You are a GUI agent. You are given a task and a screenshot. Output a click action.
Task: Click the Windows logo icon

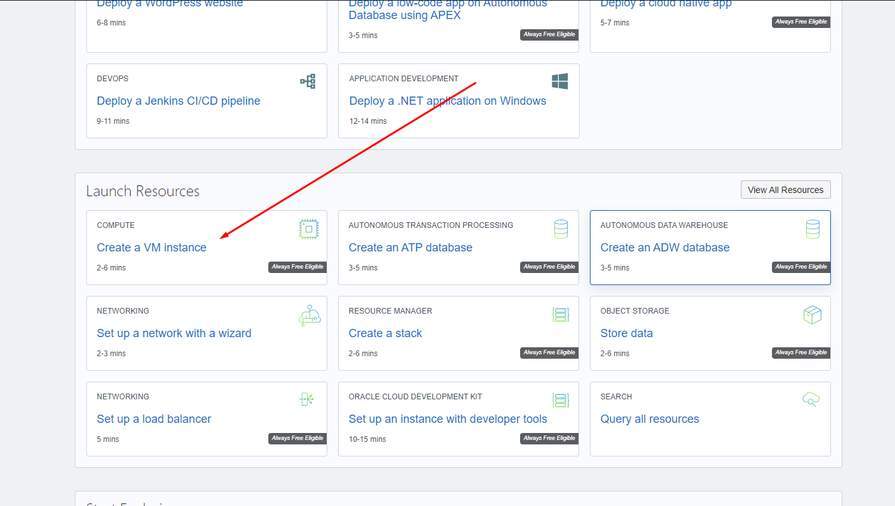560,81
